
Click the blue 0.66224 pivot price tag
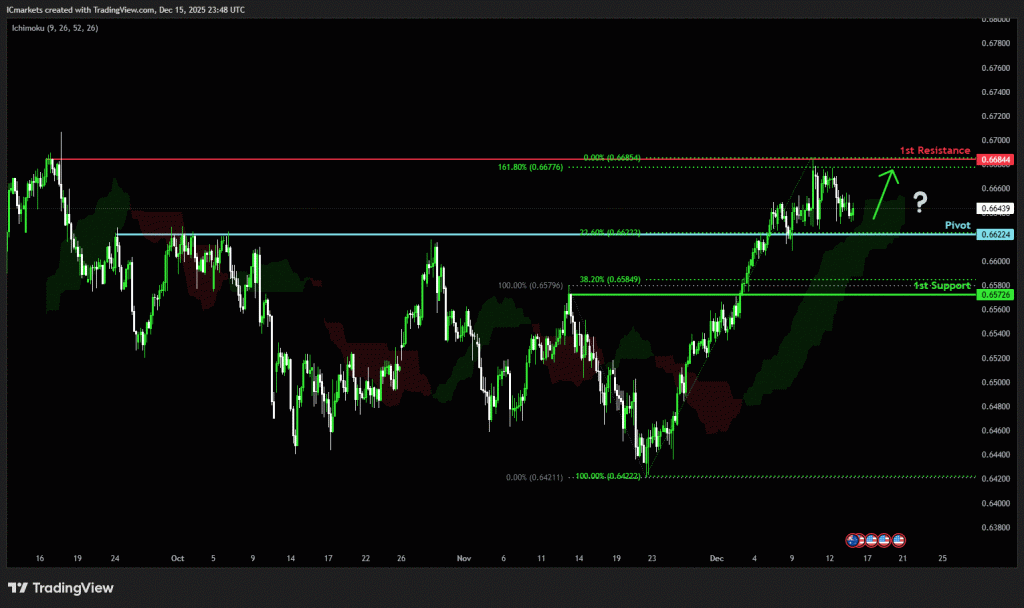[996, 234]
